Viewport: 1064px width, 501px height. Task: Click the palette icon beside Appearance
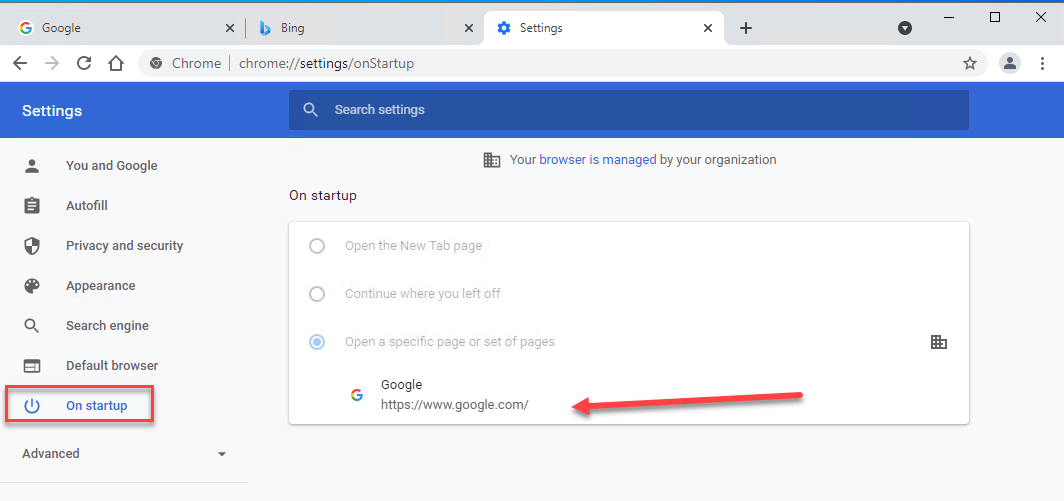pos(32,286)
